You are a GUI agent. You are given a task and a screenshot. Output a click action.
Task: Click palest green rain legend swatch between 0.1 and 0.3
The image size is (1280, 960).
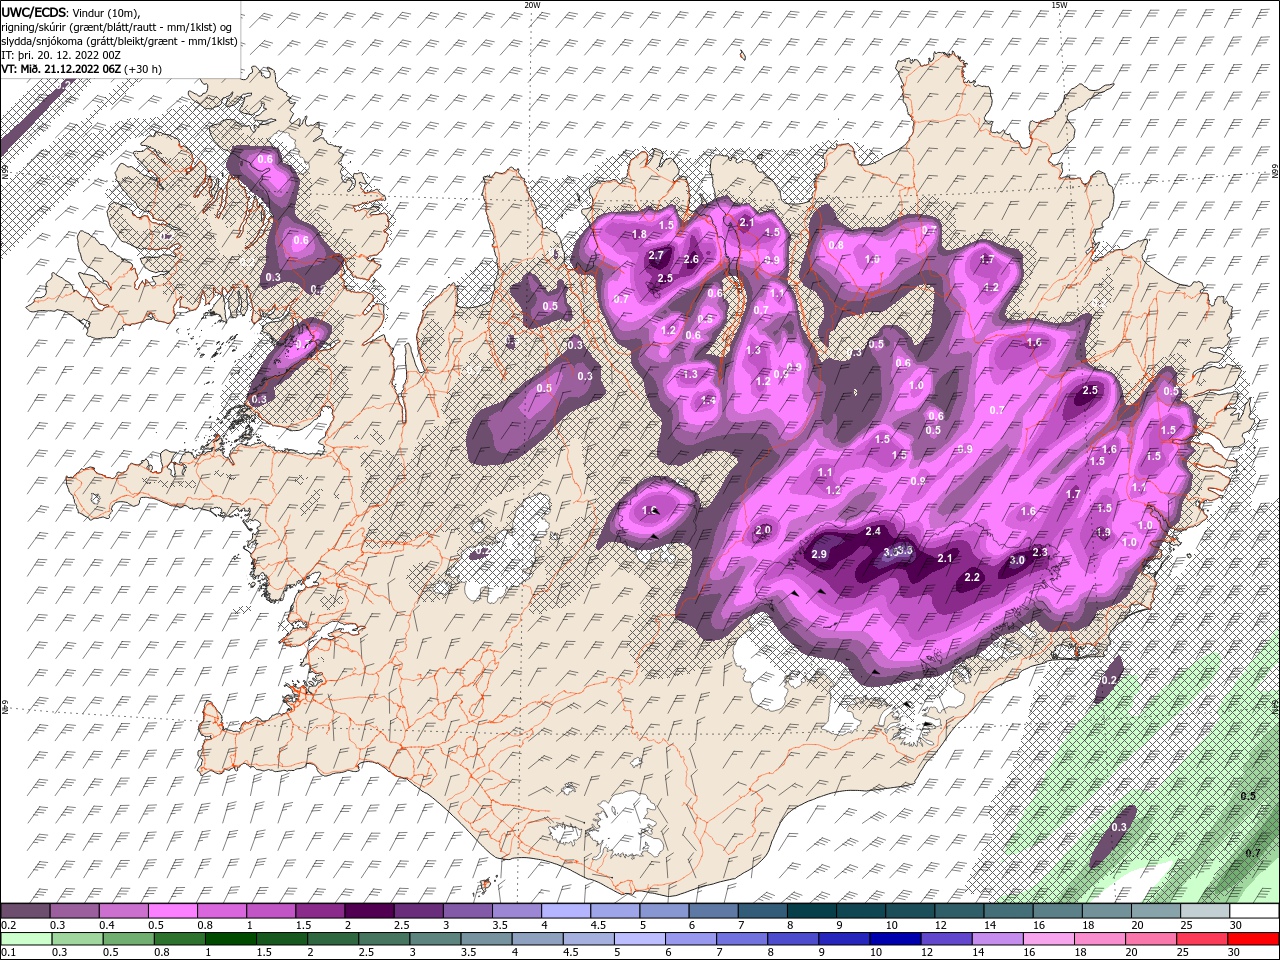[25, 939]
